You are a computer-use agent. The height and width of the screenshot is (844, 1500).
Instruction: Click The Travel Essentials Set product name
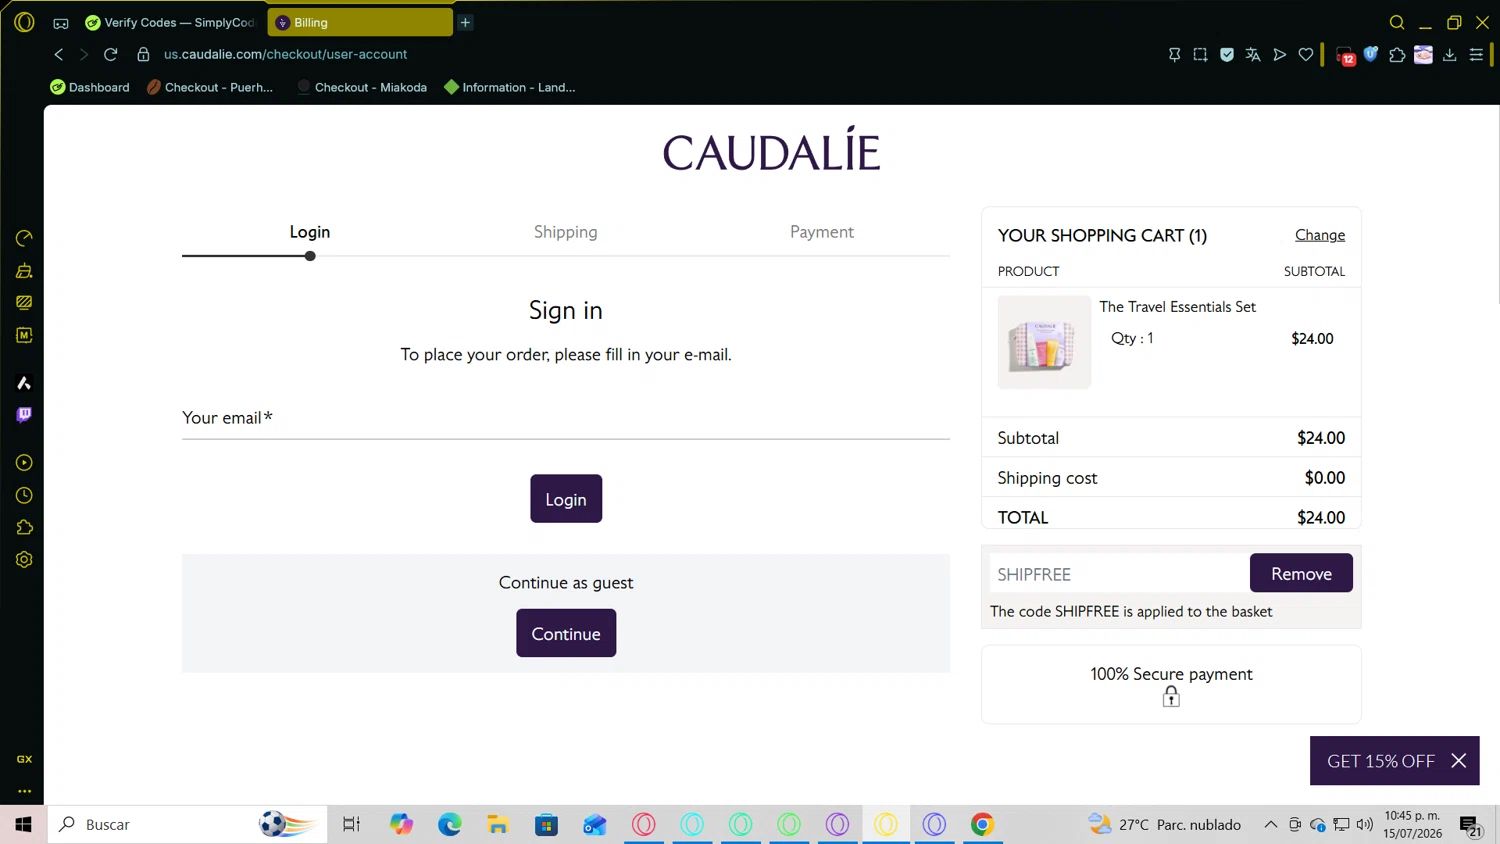point(1177,307)
